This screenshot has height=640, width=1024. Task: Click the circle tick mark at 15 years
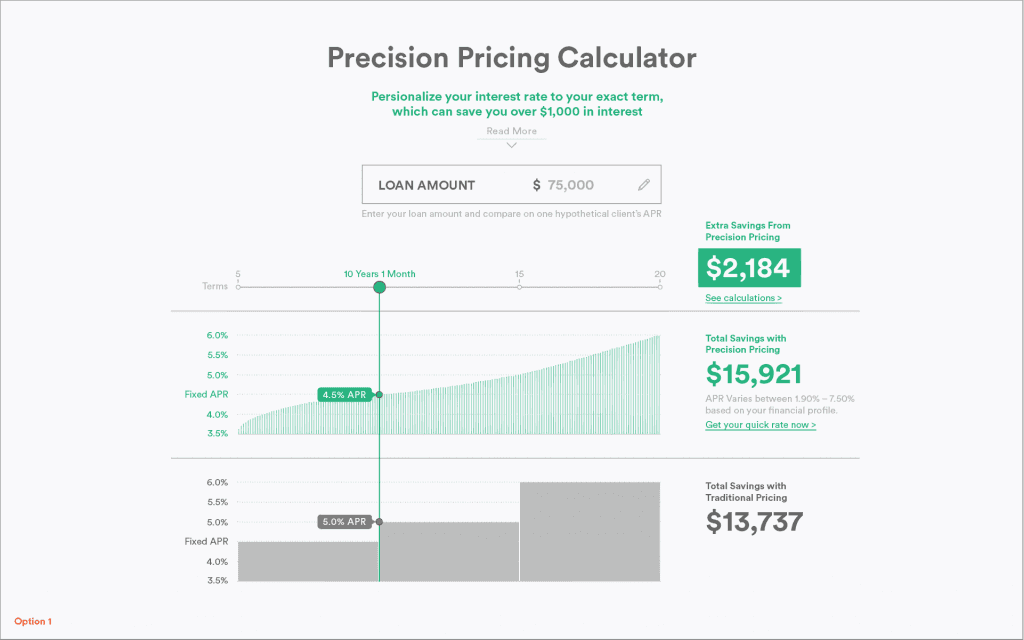click(x=519, y=286)
